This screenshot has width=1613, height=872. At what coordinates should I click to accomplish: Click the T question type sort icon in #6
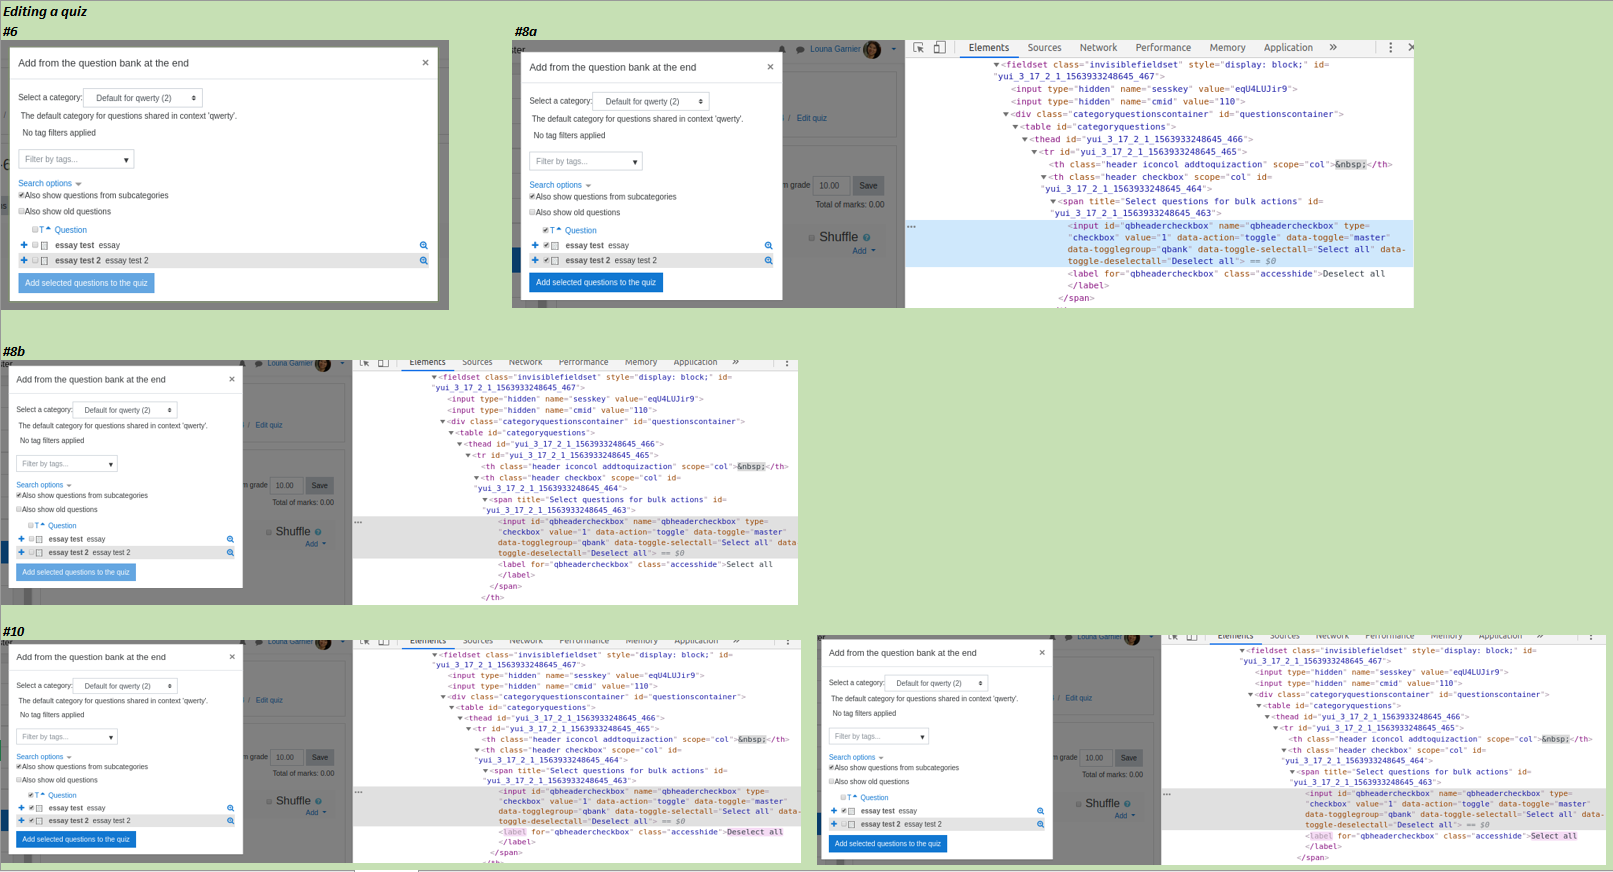(44, 230)
